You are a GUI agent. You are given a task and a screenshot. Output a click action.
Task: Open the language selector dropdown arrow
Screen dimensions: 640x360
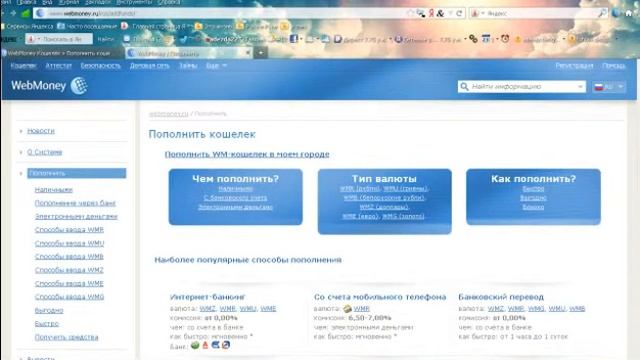[620, 87]
